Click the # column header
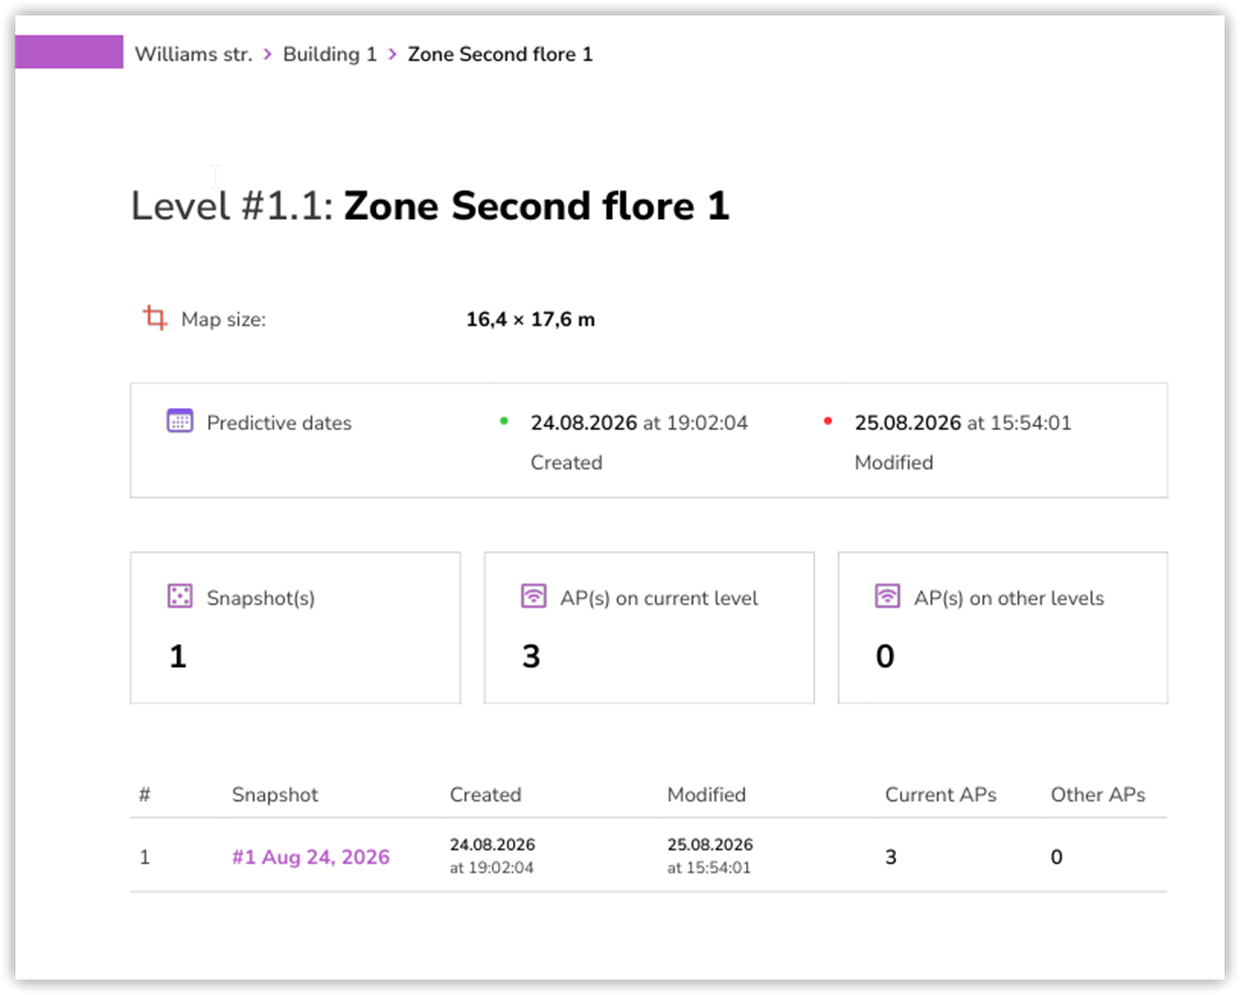 (x=145, y=795)
